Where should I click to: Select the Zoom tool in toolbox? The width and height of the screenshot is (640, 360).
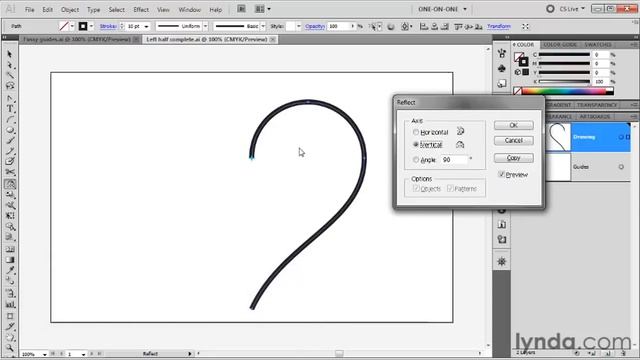point(10,348)
